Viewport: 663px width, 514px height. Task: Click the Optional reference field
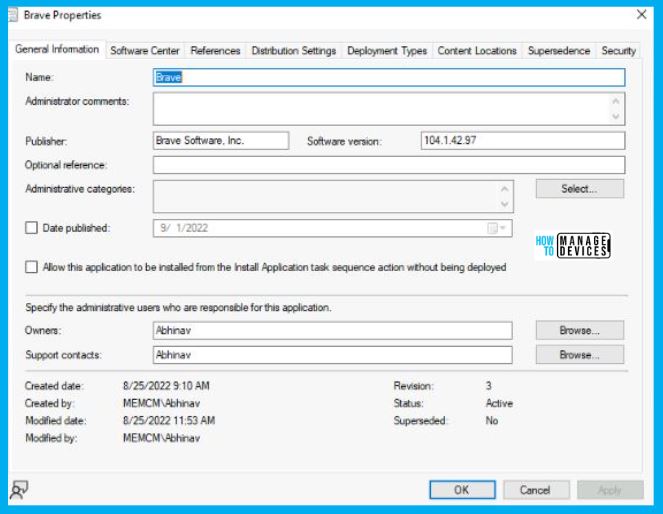coord(389,165)
